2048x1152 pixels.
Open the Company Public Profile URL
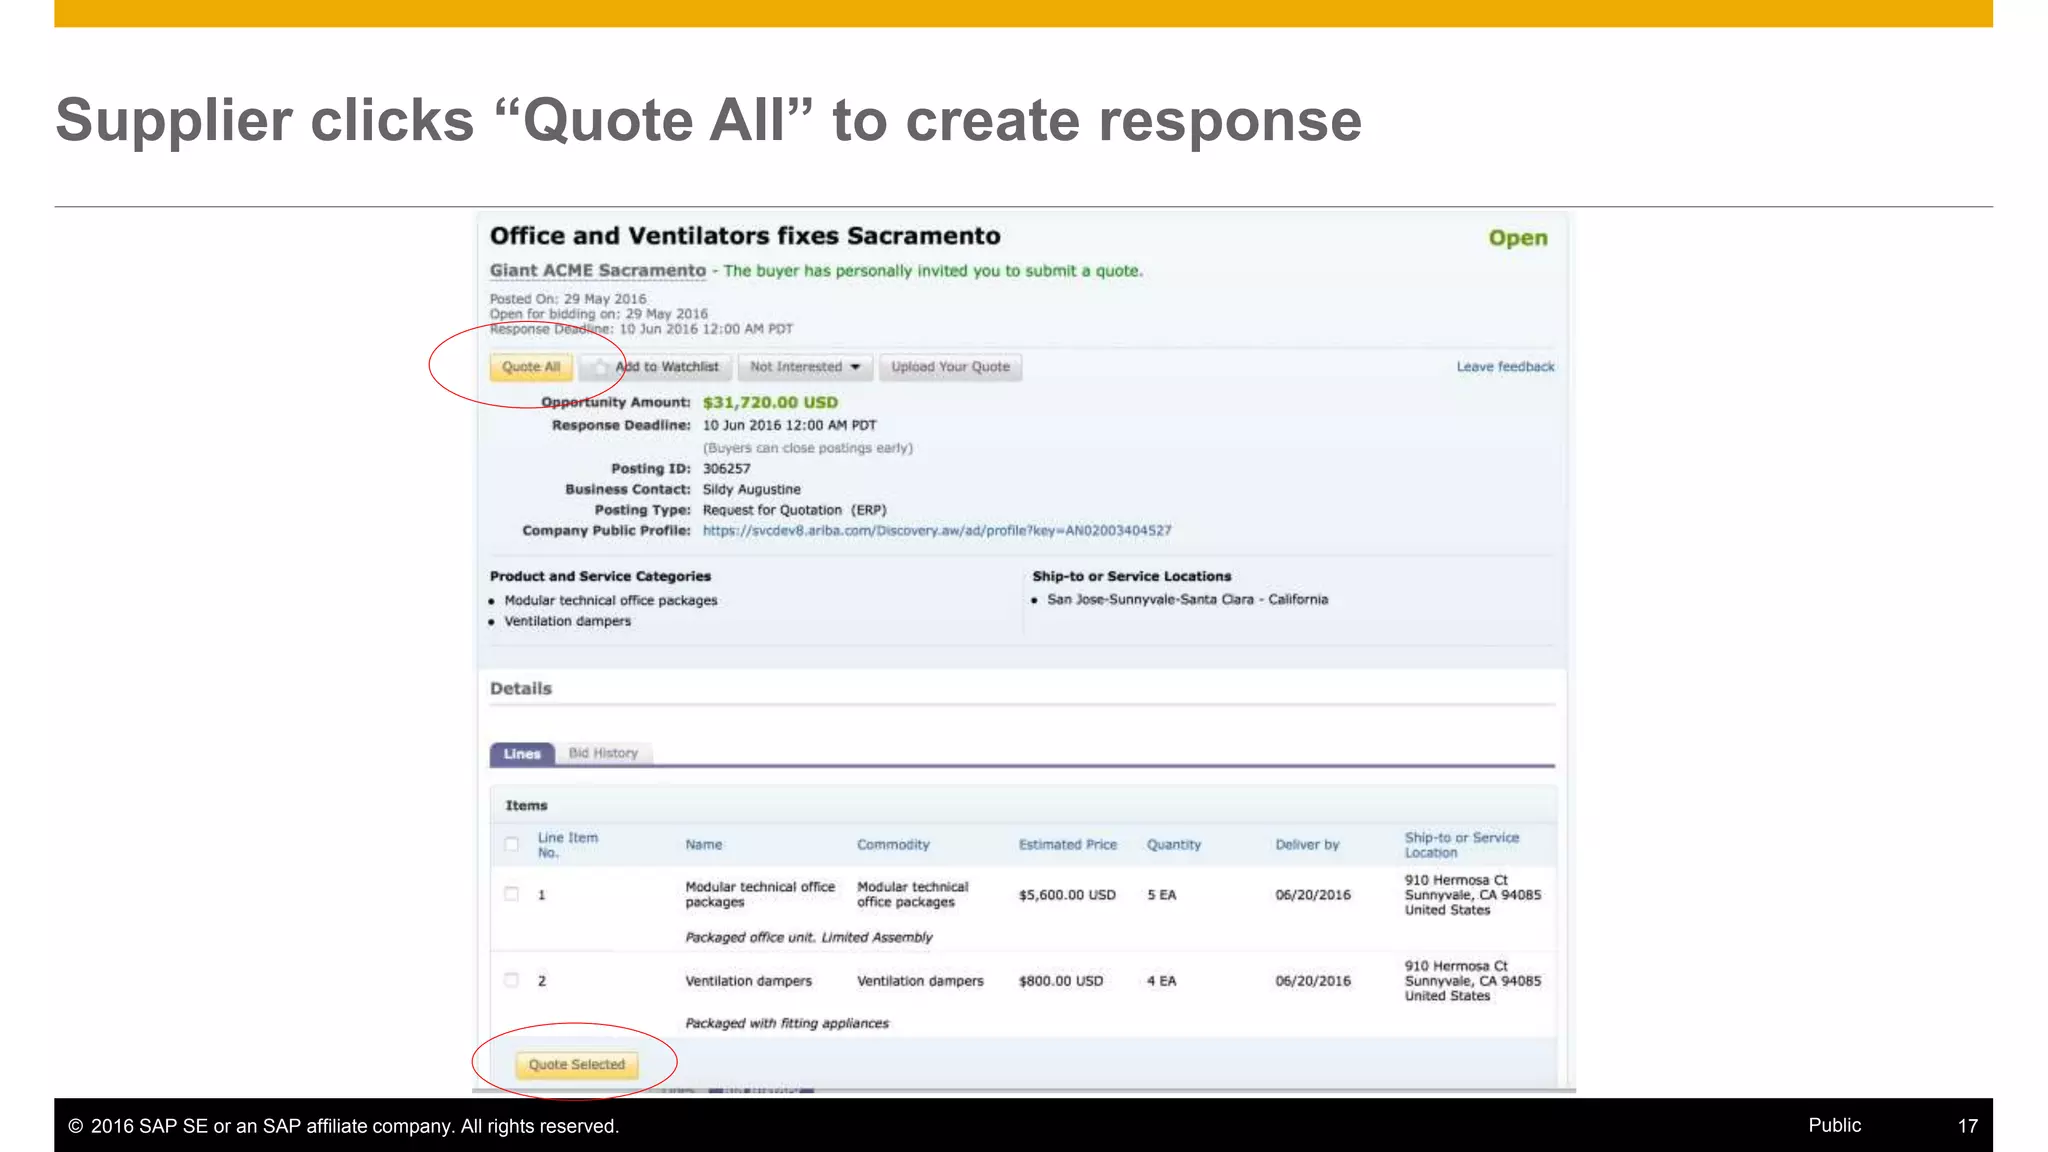point(937,530)
